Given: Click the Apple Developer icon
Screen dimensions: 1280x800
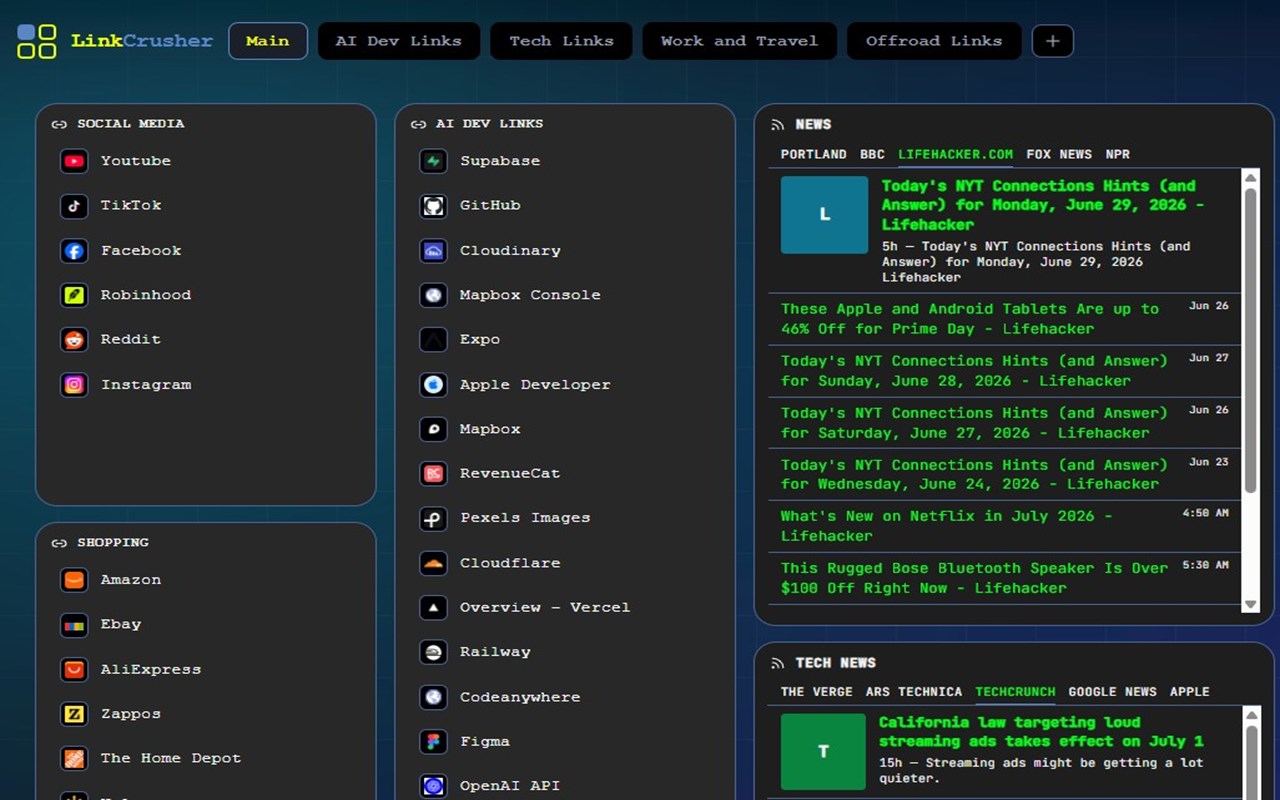Looking at the screenshot, I should [433, 385].
